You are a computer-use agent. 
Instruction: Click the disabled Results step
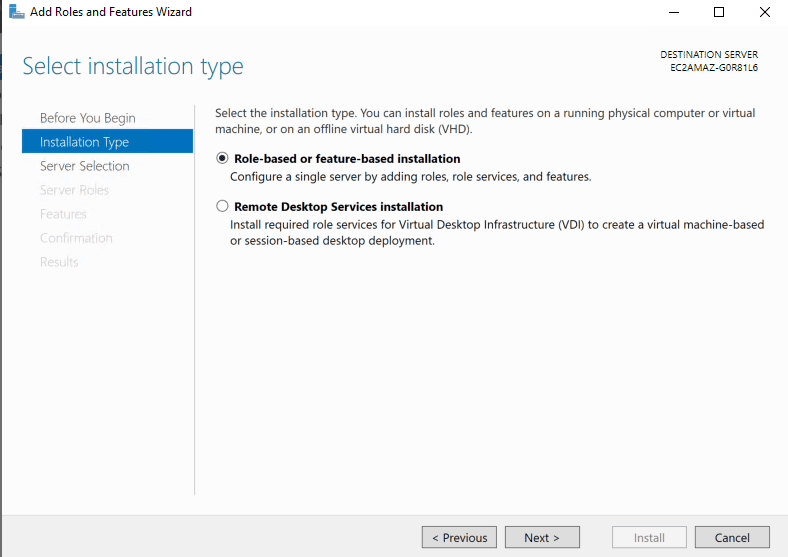[59, 262]
